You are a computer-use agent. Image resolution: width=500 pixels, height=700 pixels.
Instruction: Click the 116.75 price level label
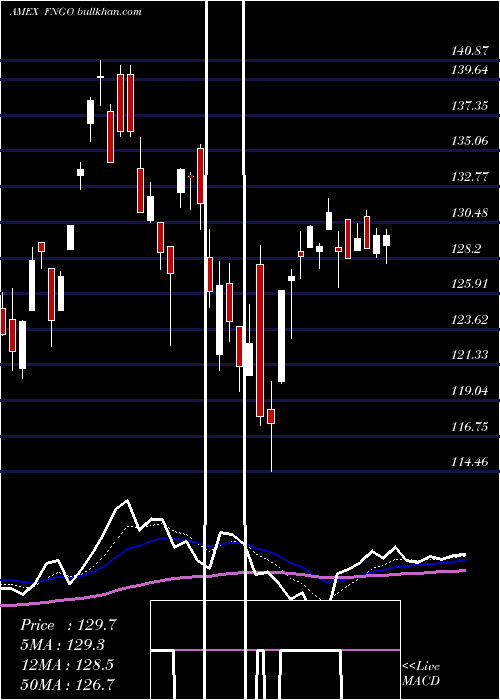pos(470,426)
